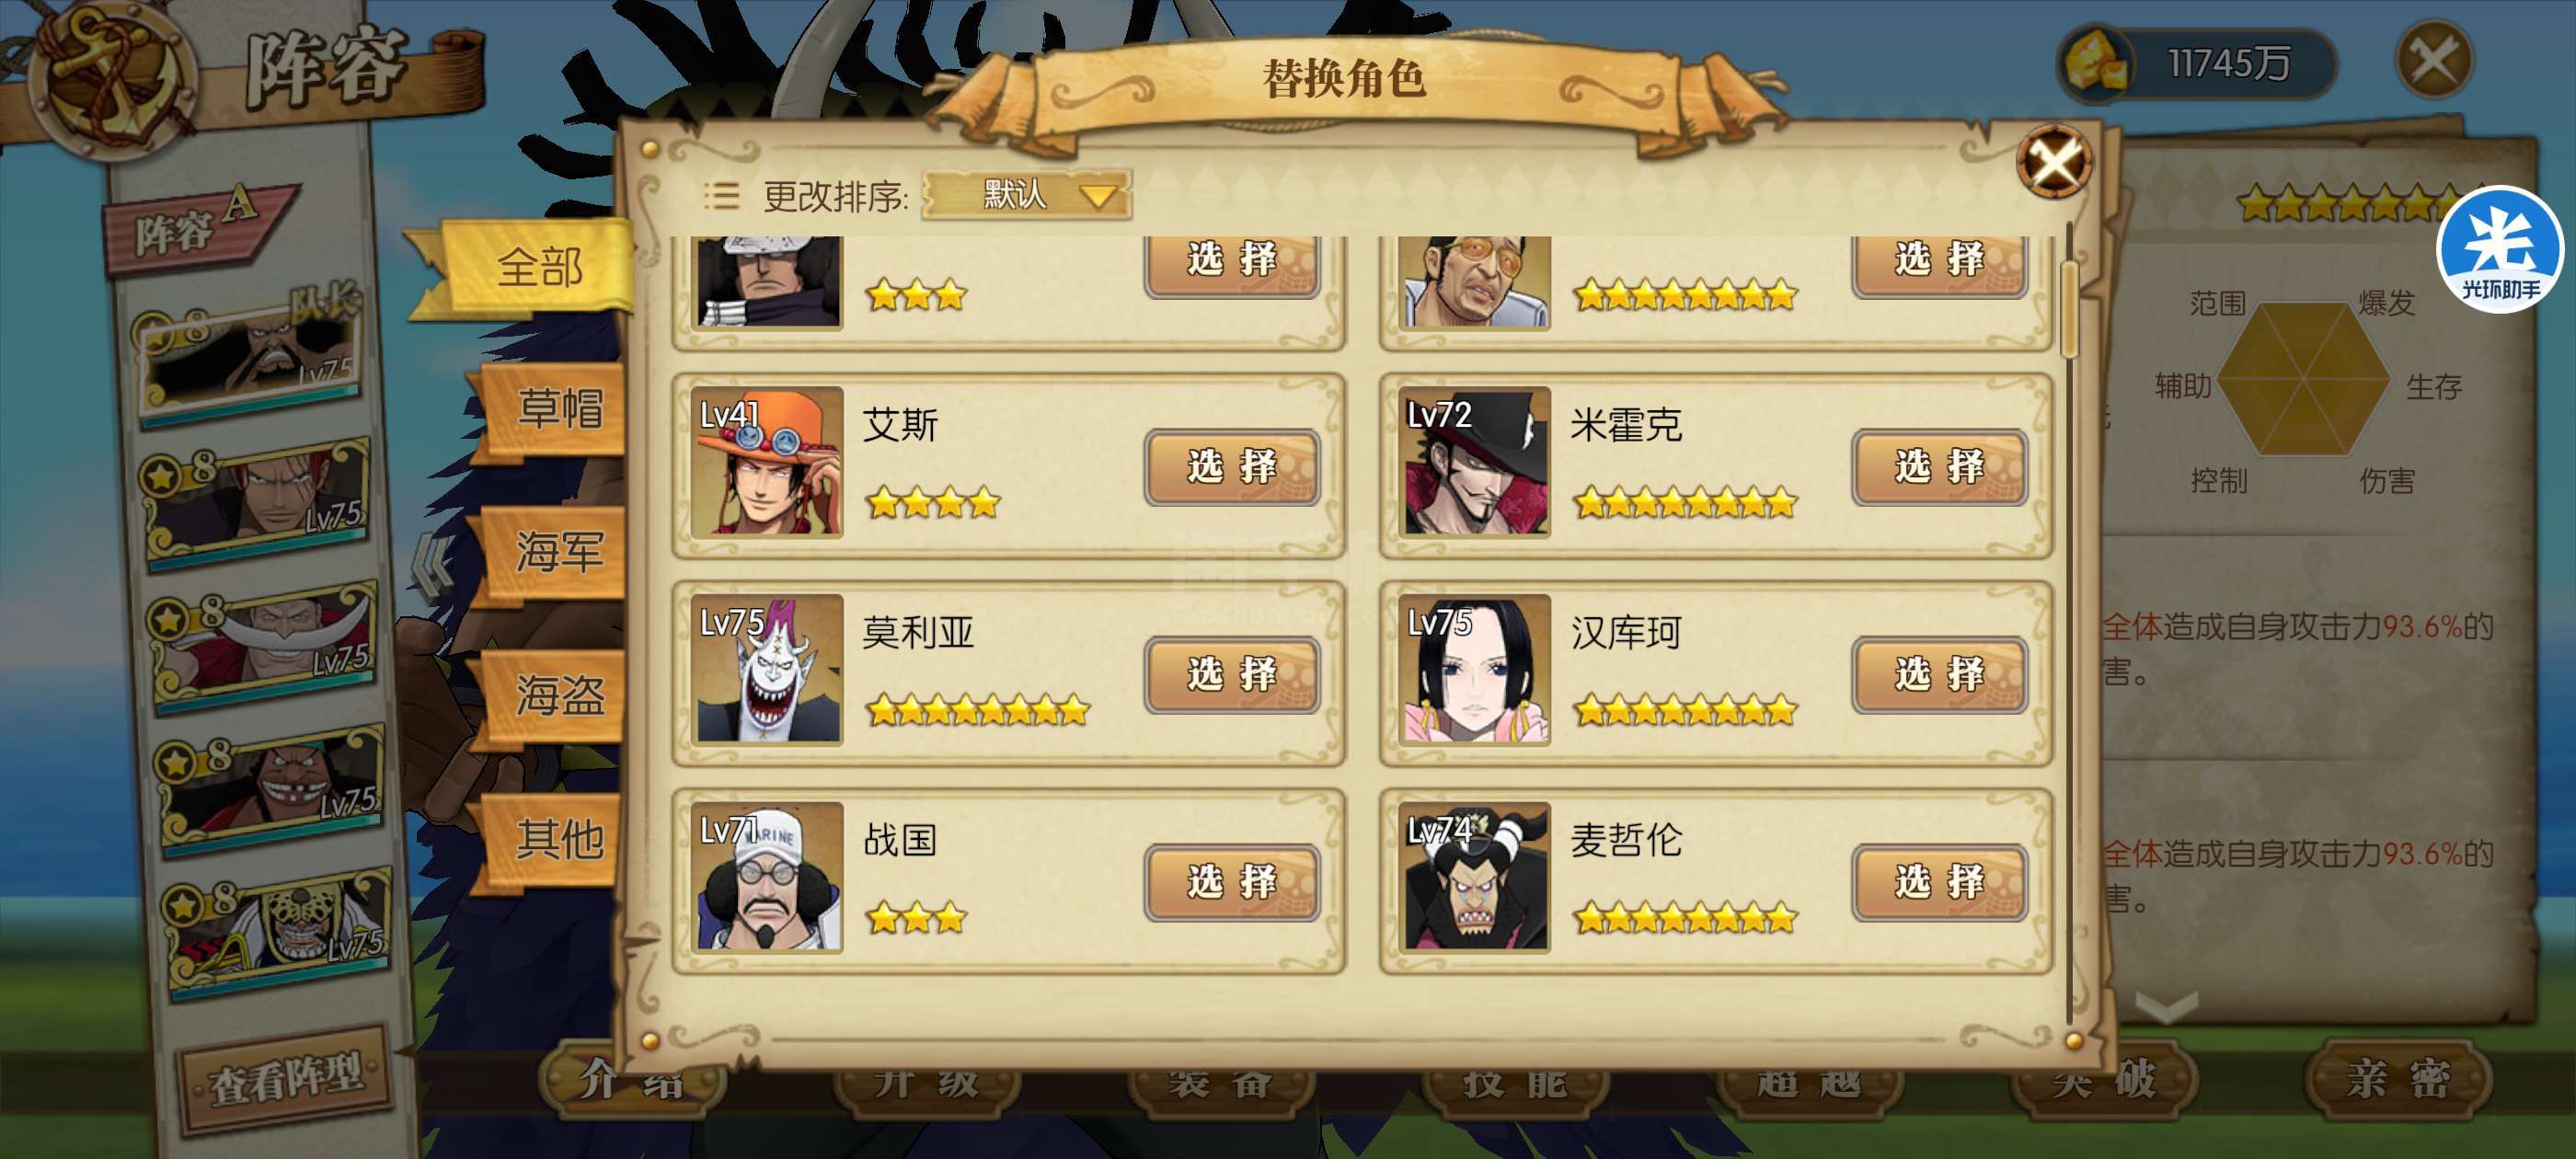Choose 麦哲伦 with the 选择 button
The width and height of the screenshot is (2576, 1159).
(1939, 882)
